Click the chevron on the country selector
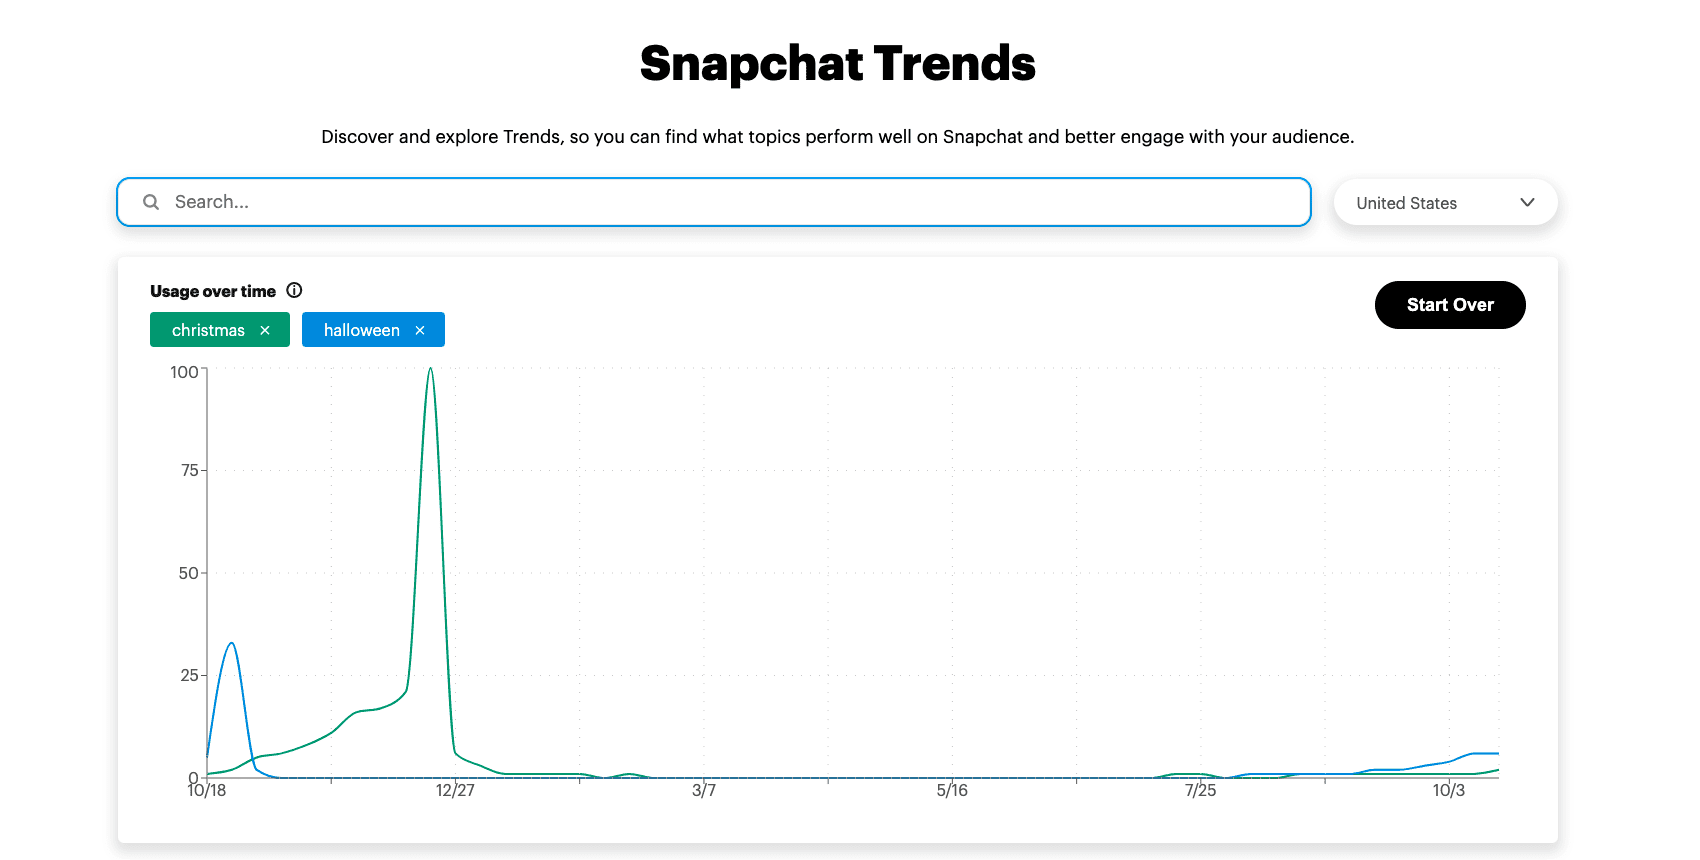The height and width of the screenshot is (860, 1700). [1527, 202]
